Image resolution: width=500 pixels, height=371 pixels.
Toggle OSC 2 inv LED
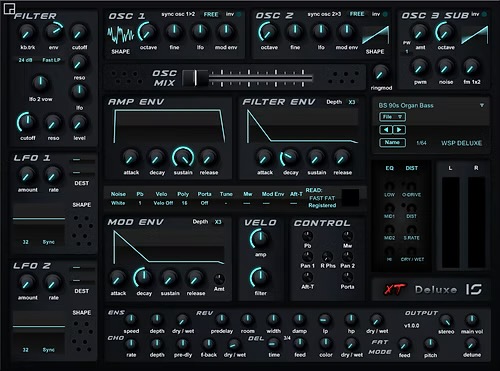pyautogui.click(x=385, y=14)
